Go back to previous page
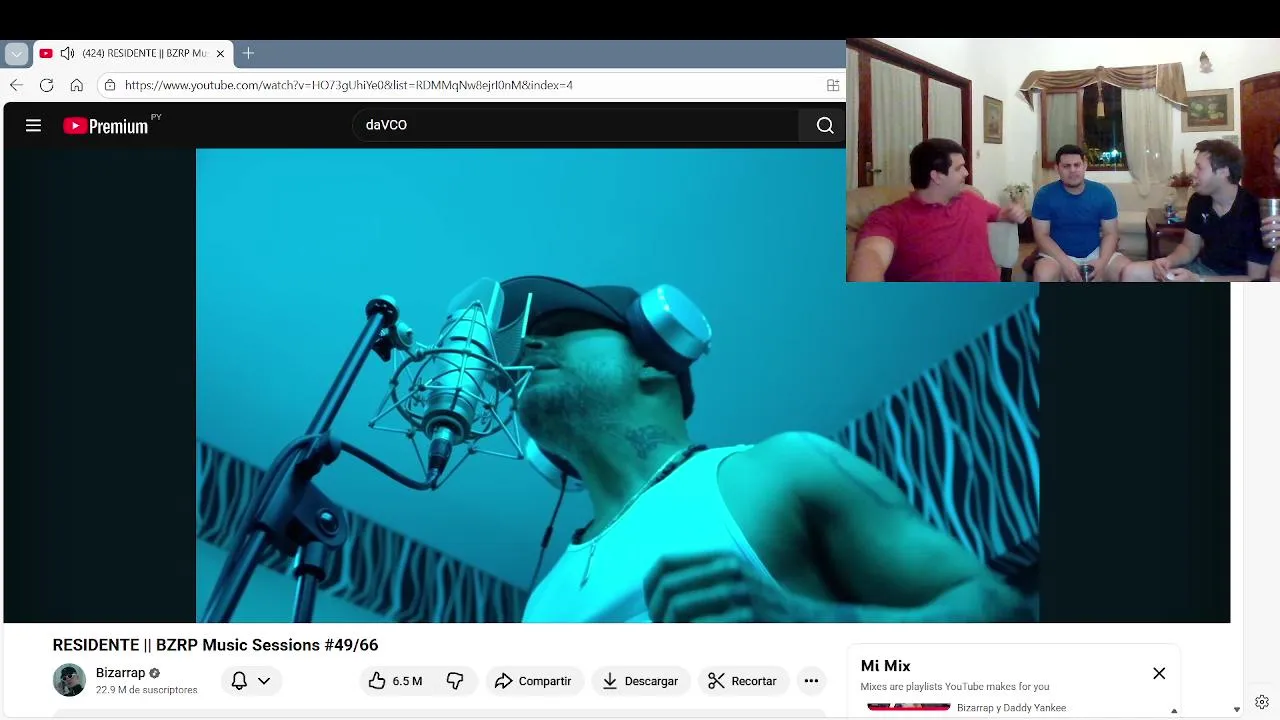1280x720 pixels. (16, 85)
